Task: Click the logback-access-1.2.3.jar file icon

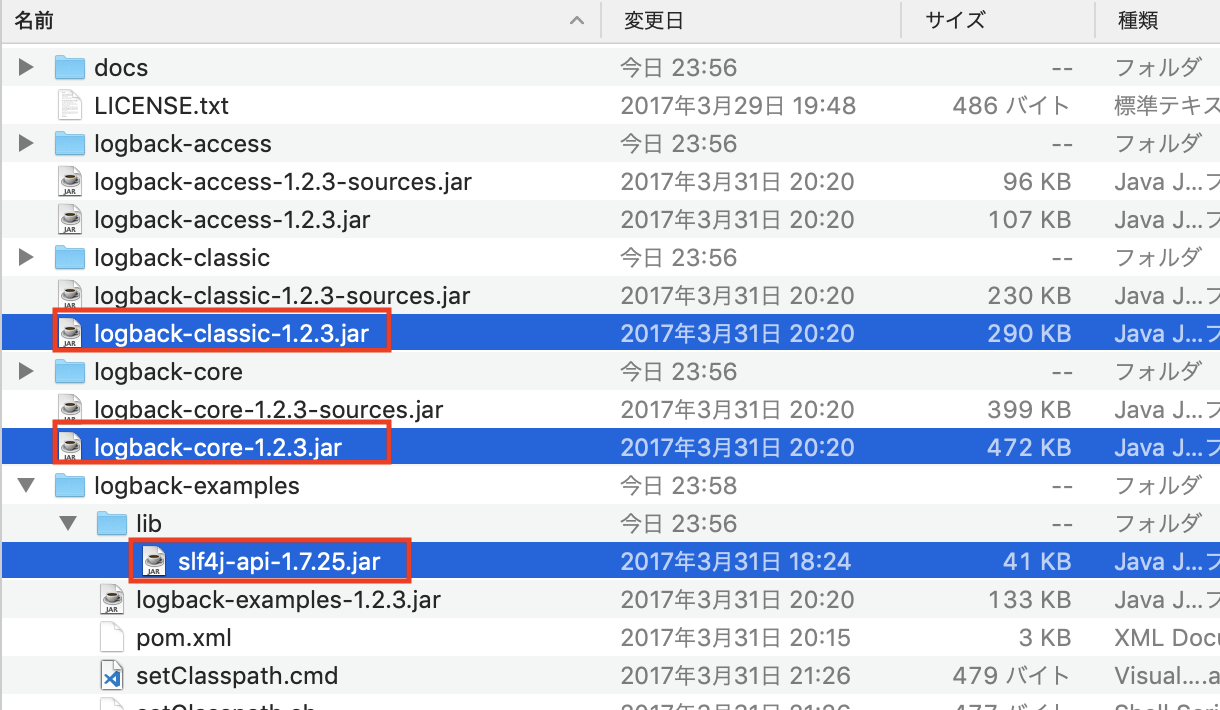Action: point(69,220)
